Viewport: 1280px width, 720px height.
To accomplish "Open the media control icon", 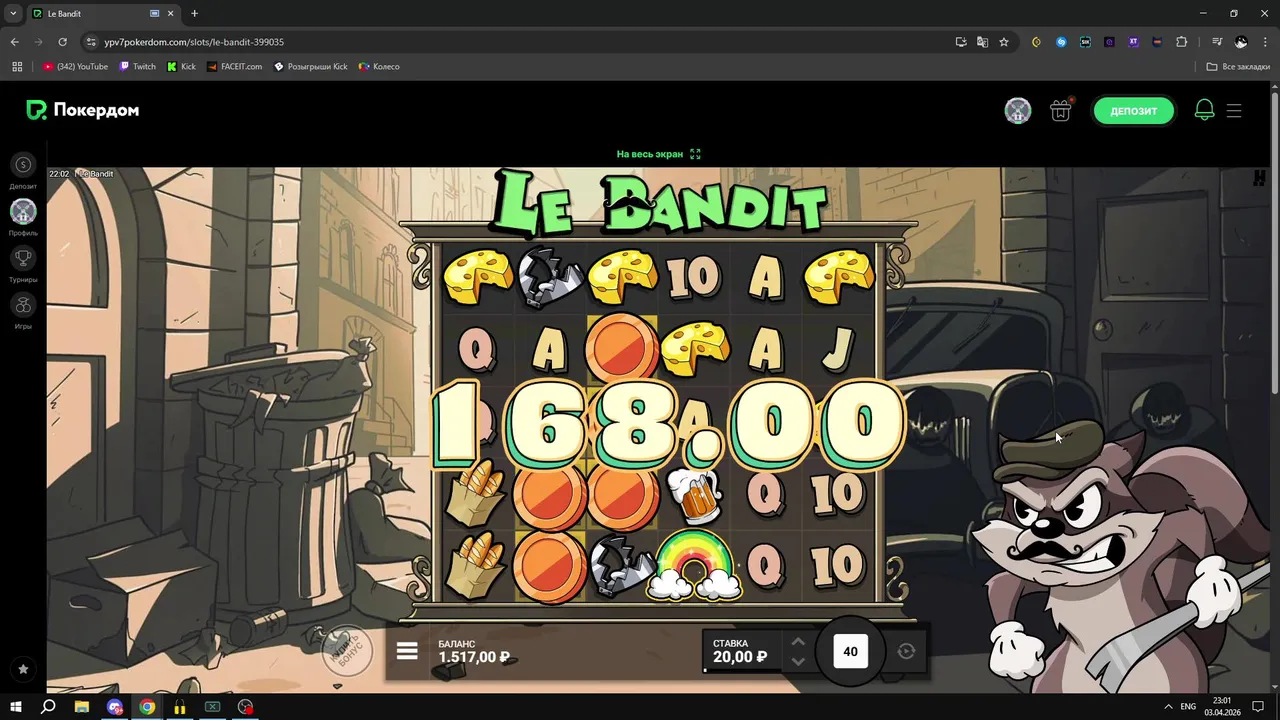I will click(1217, 42).
